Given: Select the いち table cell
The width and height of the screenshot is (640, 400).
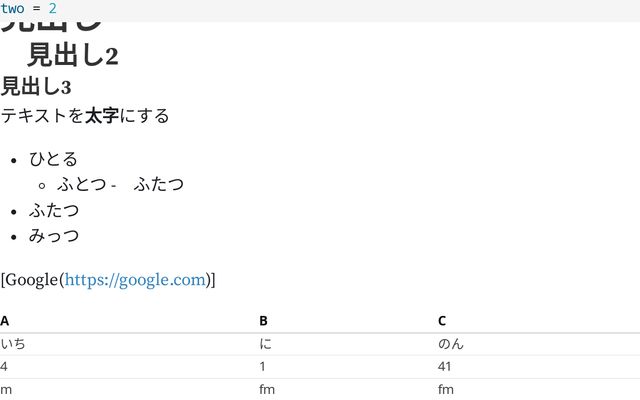Looking at the screenshot, I should tap(14, 344).
